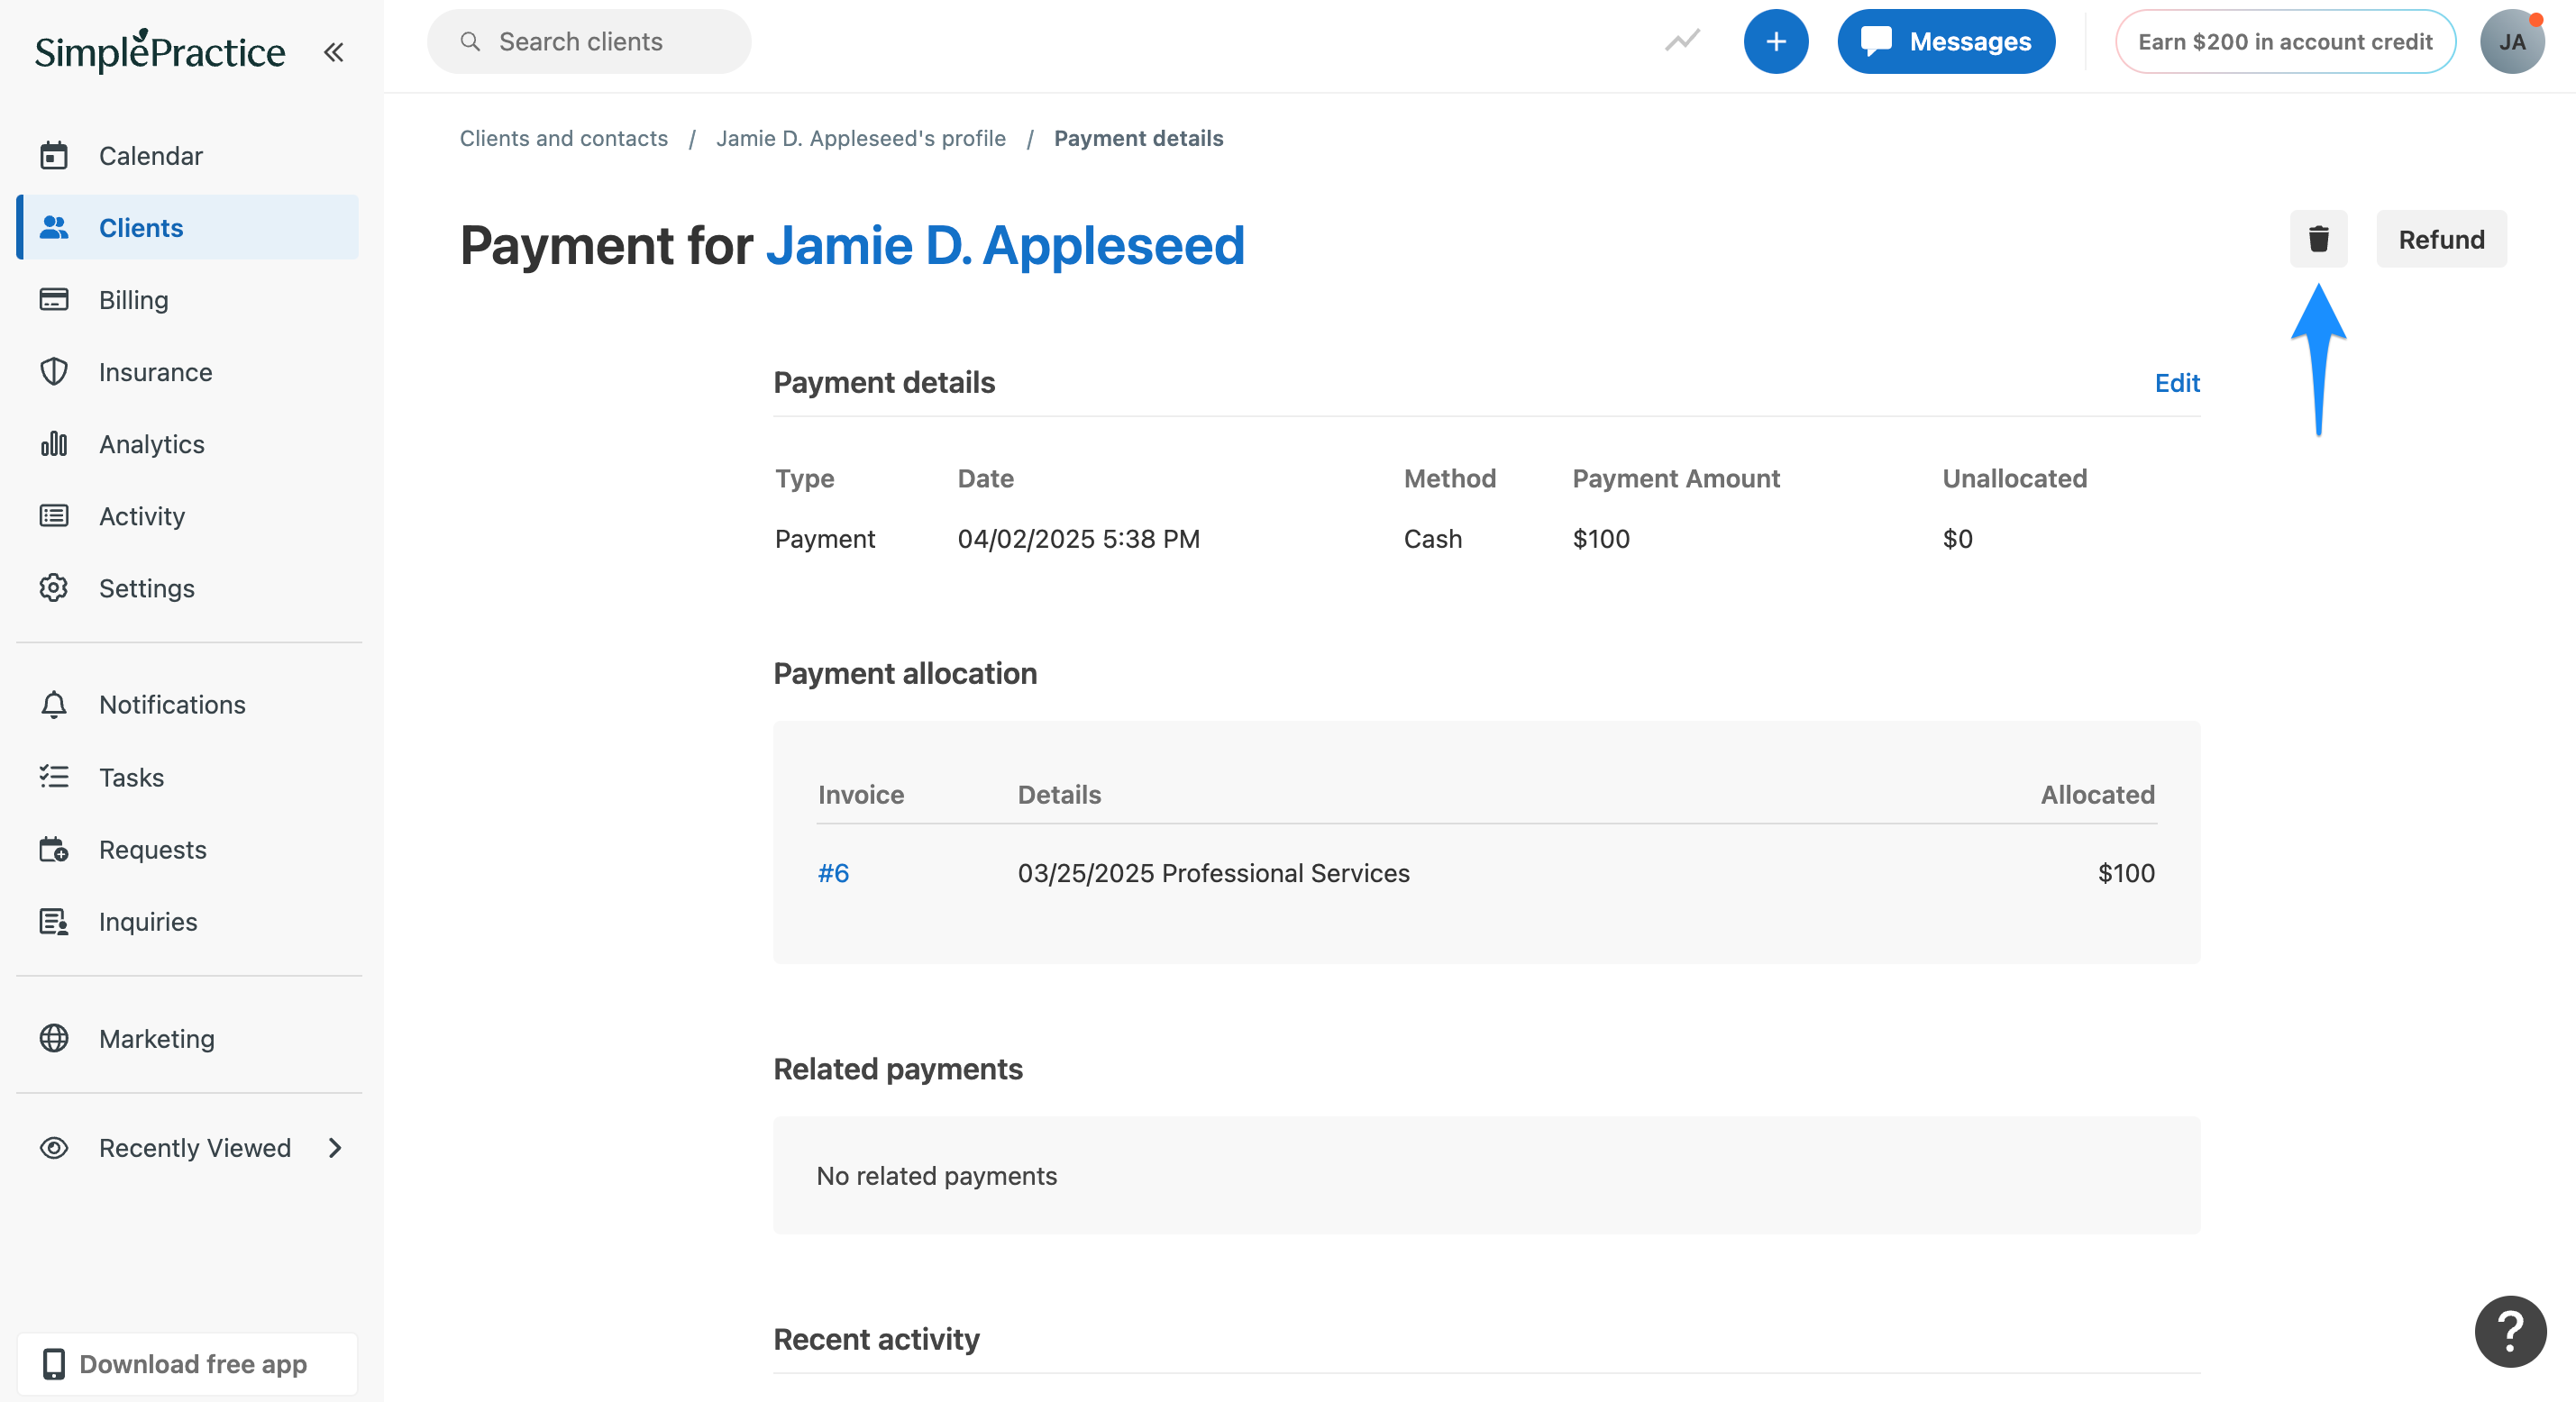Click the blue plus create button
2576x1402 pixels.
click(1776, 42)
